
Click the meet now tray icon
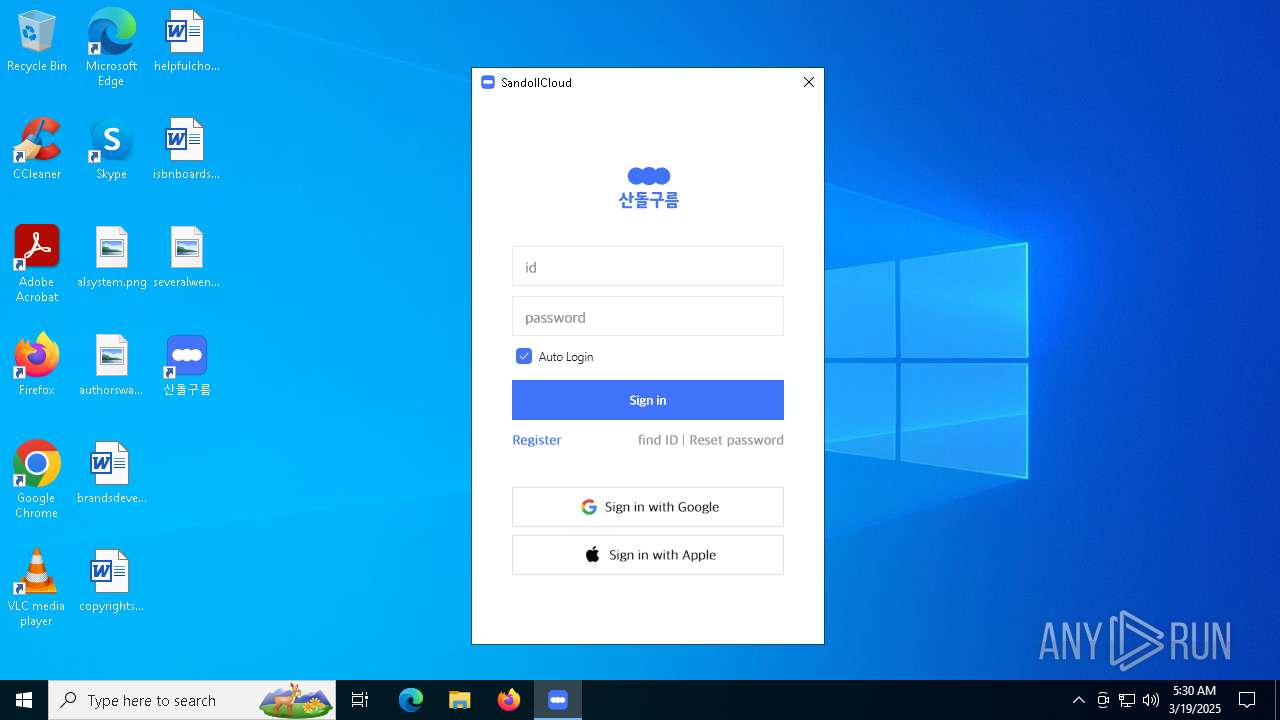1103,700
